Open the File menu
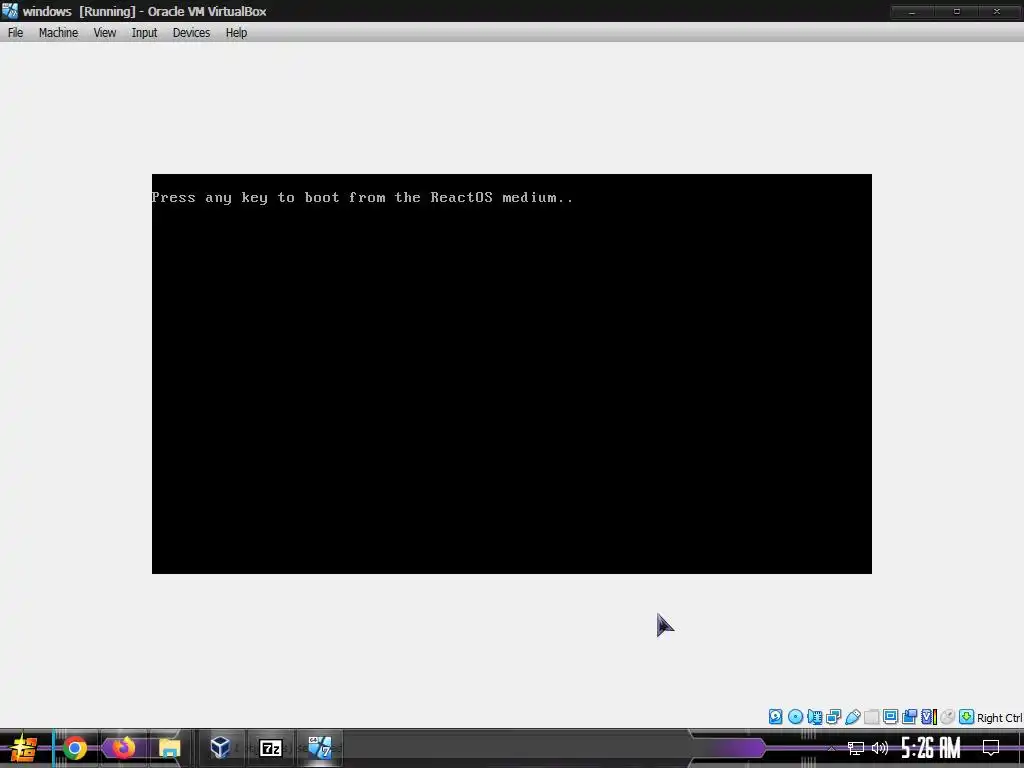 pos(15,33)
